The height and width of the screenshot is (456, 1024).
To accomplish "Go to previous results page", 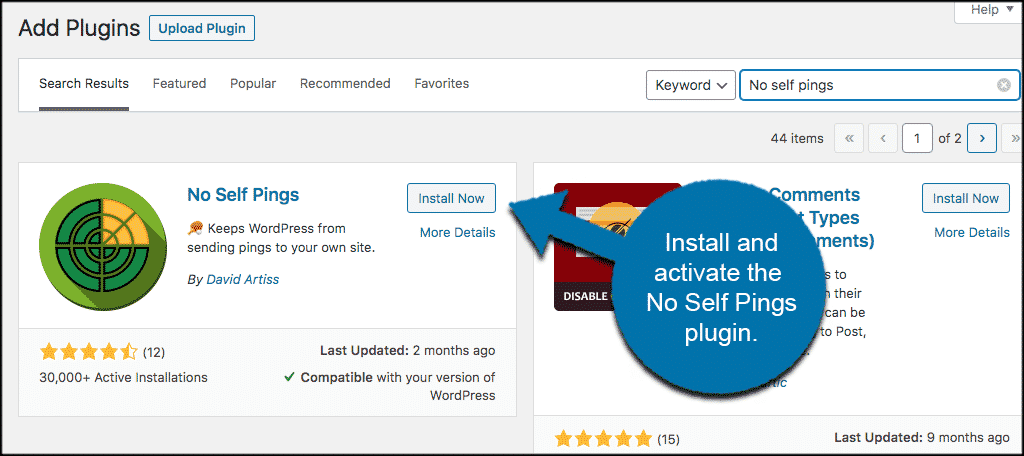I will click(x=883, y=139).
